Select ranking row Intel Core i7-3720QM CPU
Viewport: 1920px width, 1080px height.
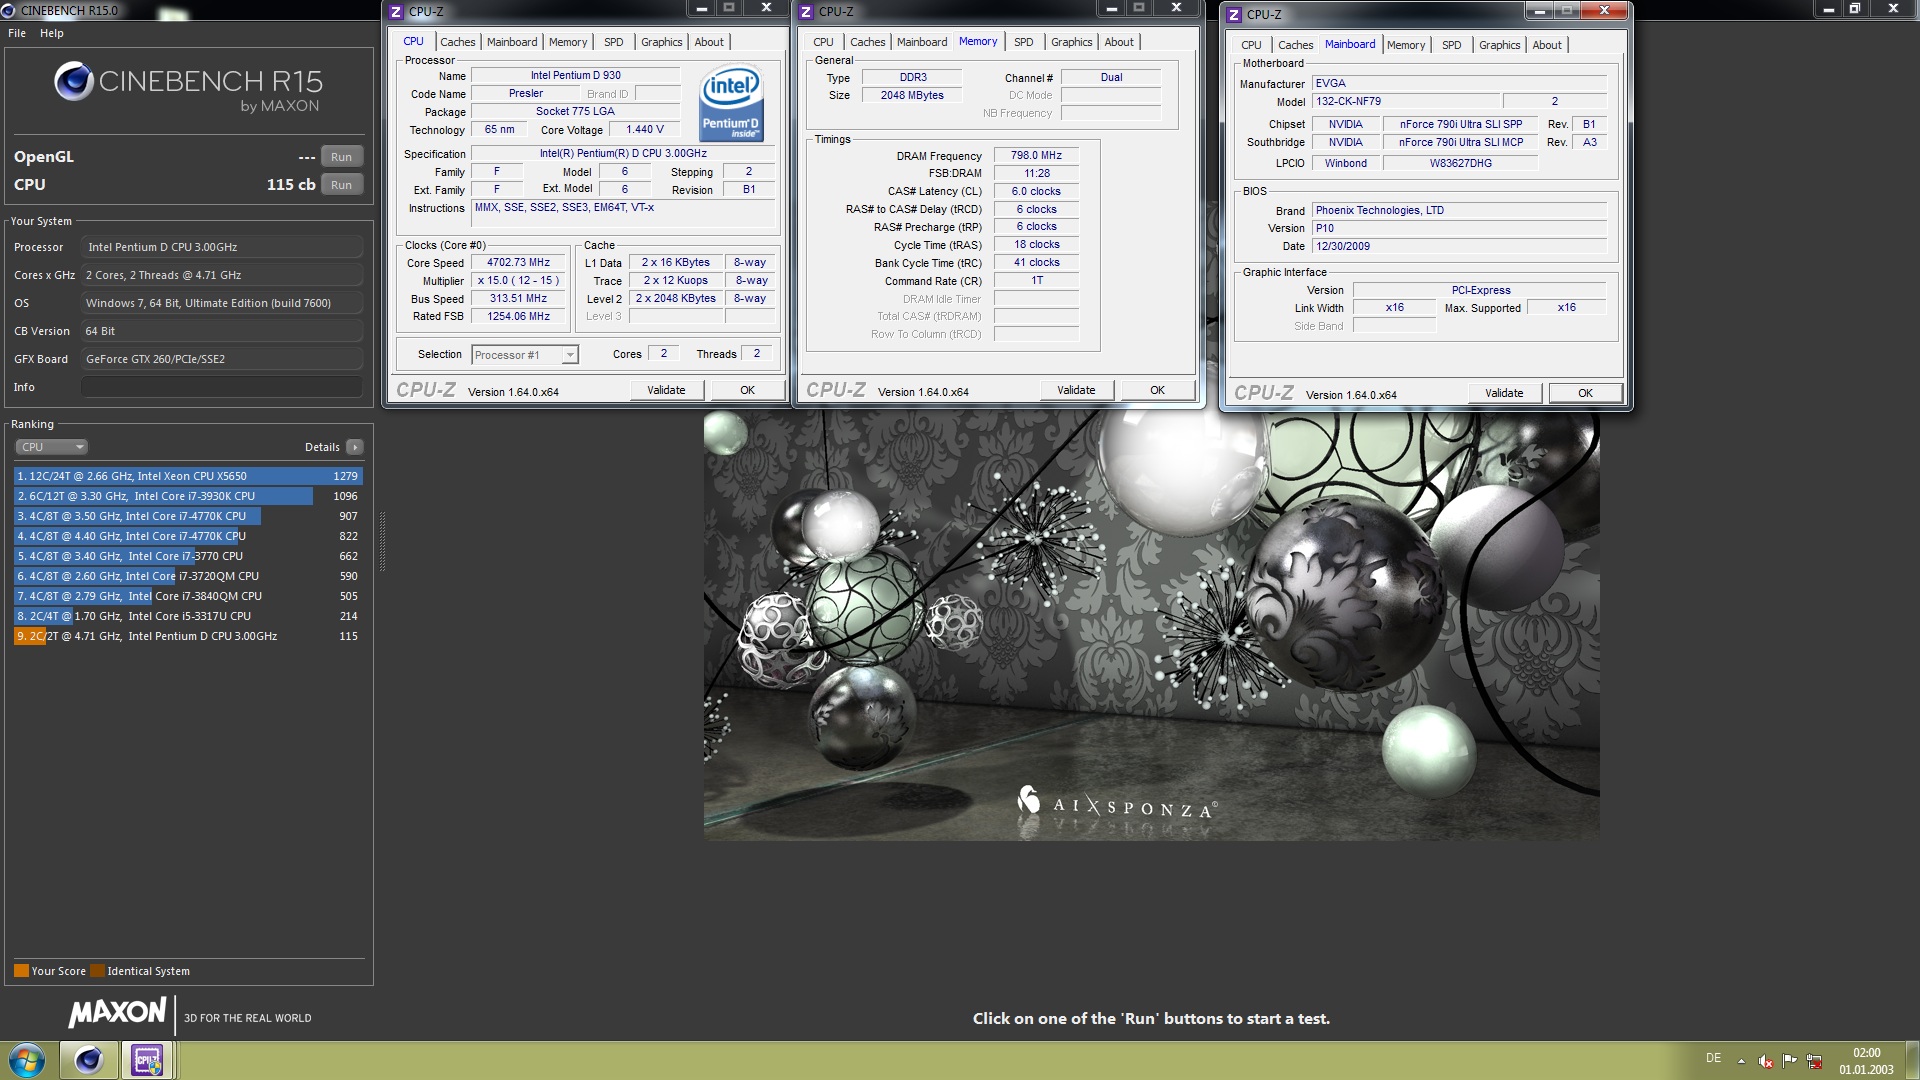tap(188, 576)
